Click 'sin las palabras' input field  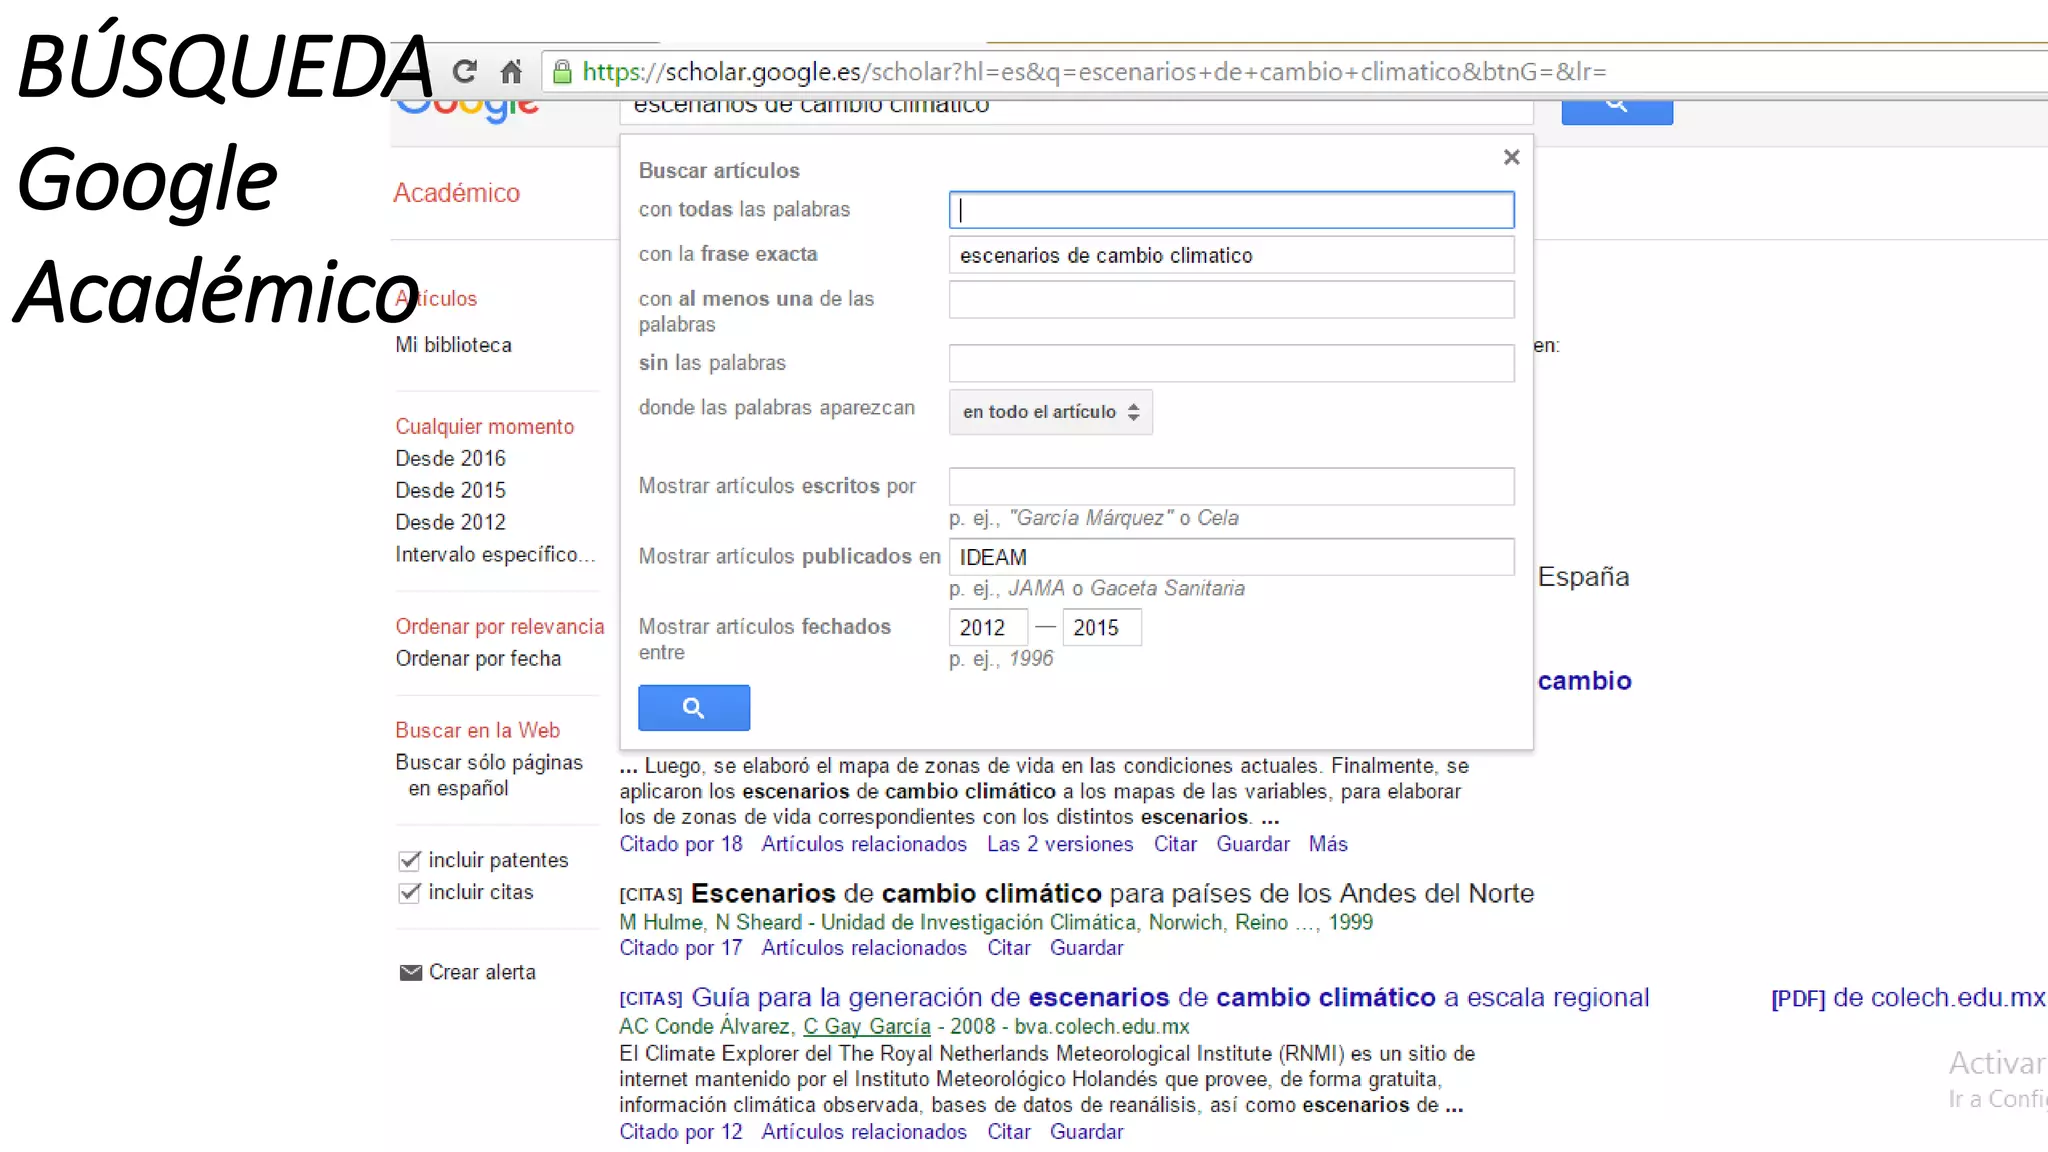(1231, 363)
